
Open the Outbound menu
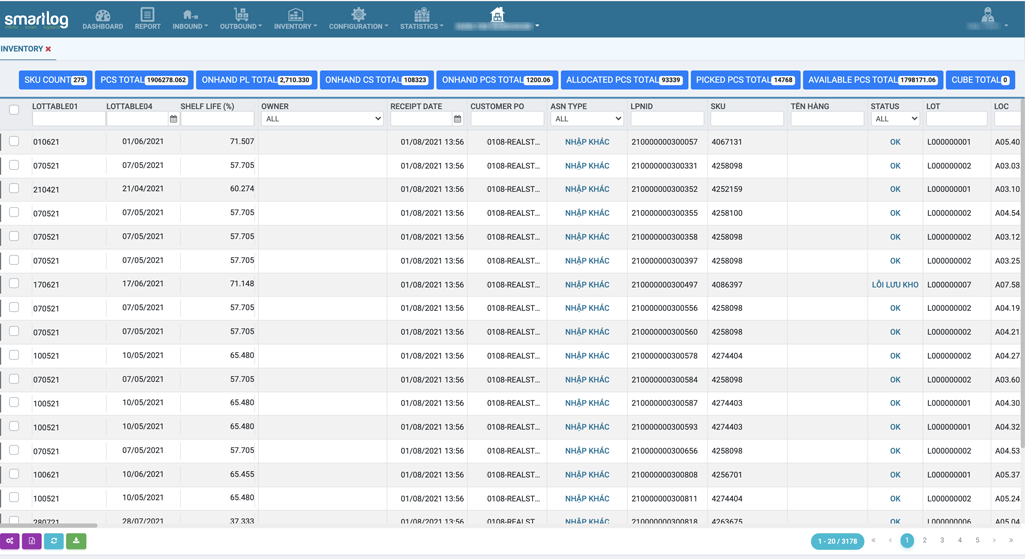240,19
